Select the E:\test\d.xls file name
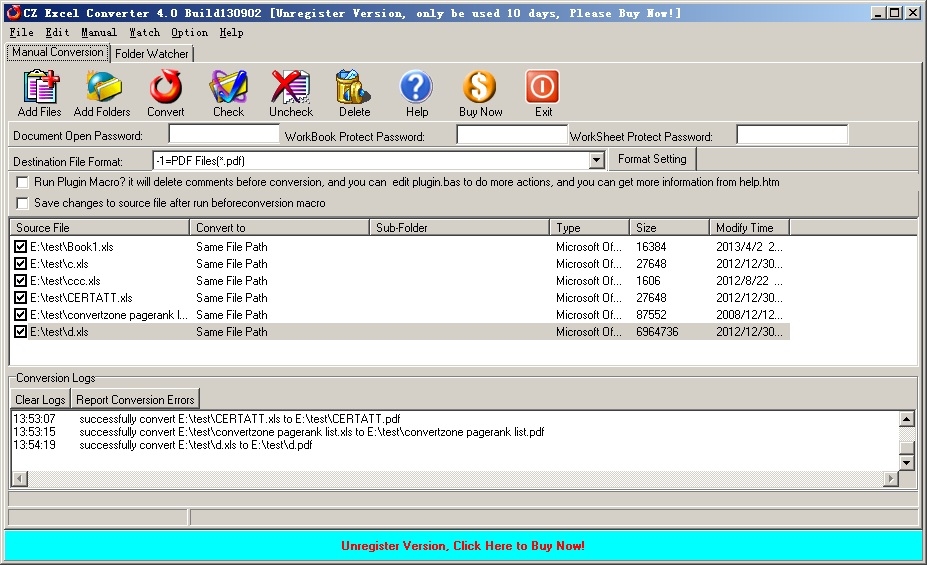927x565 pixels. click(59, 332)
